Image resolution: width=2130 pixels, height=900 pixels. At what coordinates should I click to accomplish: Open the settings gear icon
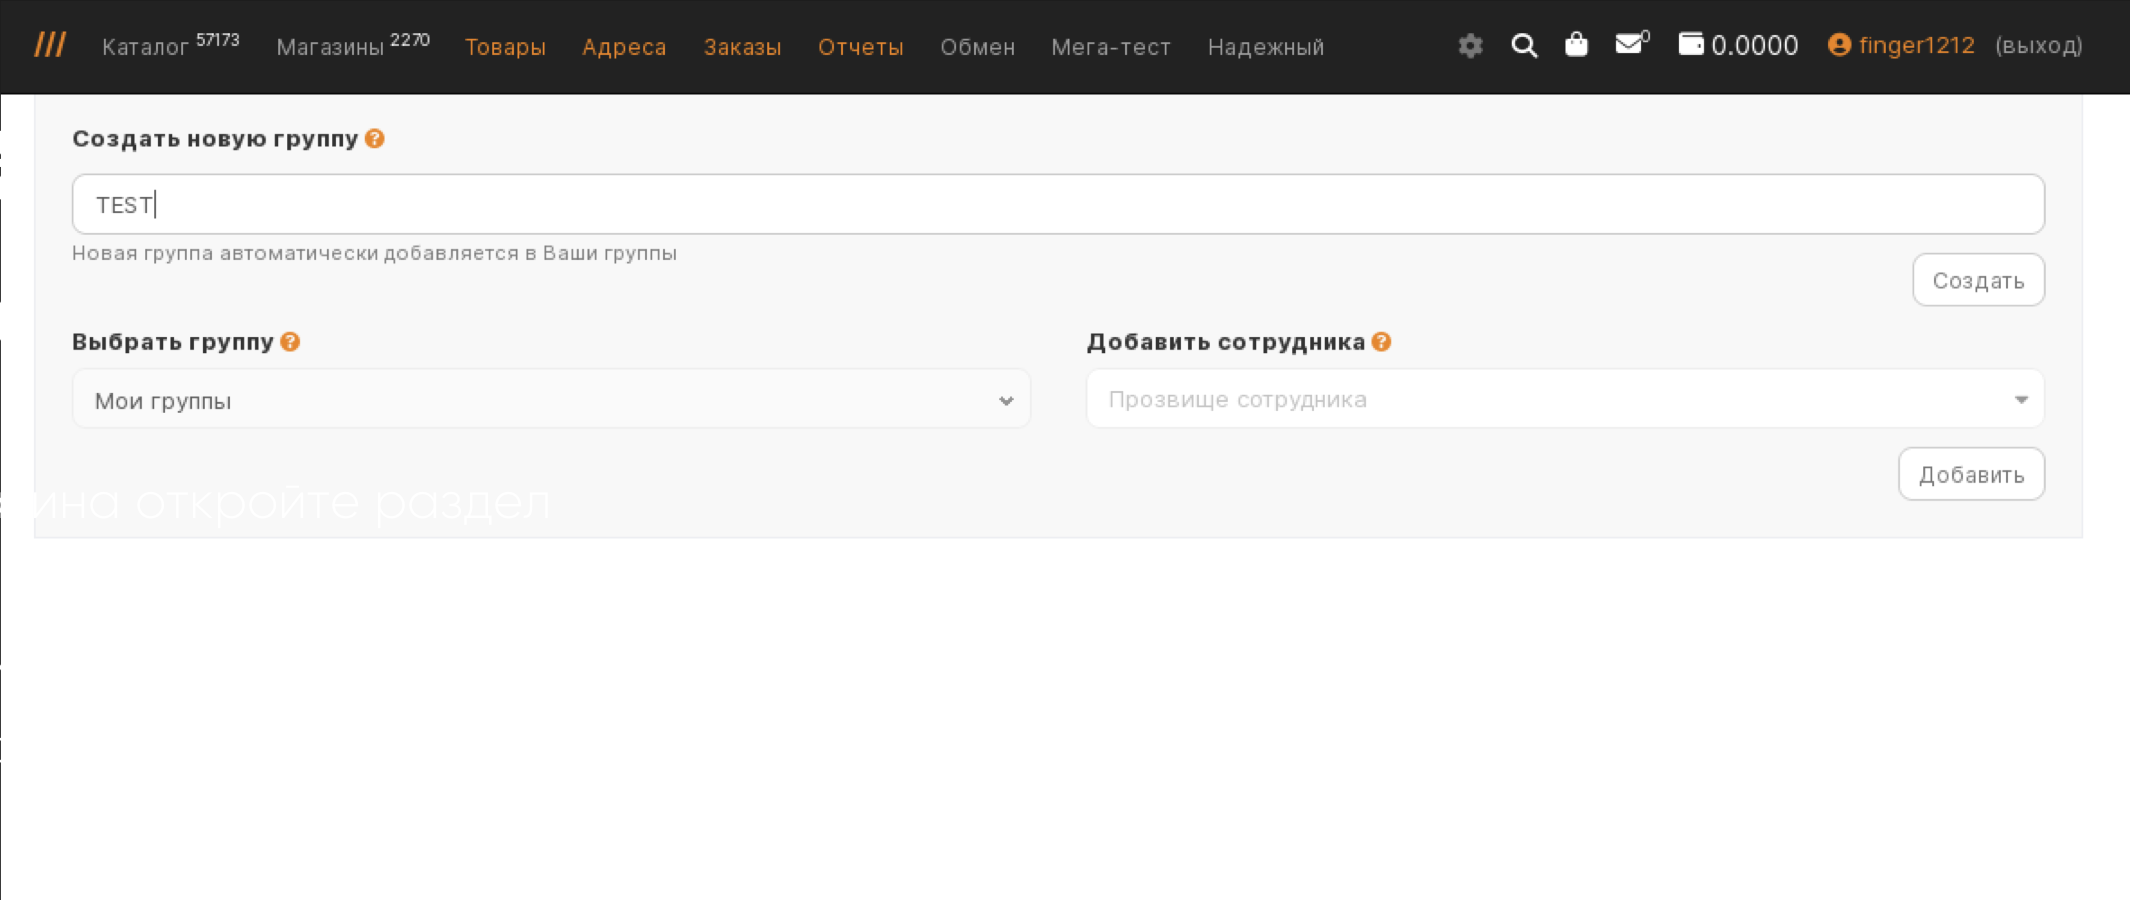(1470, 45)
